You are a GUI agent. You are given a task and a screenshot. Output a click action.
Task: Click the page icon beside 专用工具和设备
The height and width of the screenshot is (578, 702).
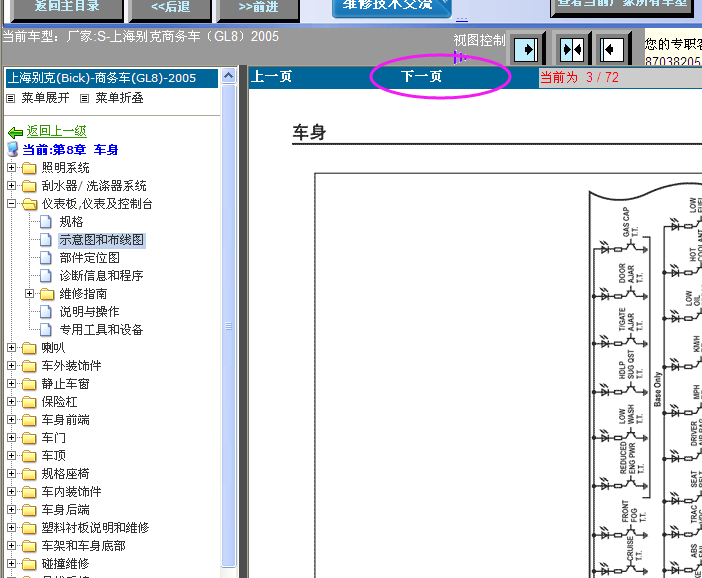point(46,330)
